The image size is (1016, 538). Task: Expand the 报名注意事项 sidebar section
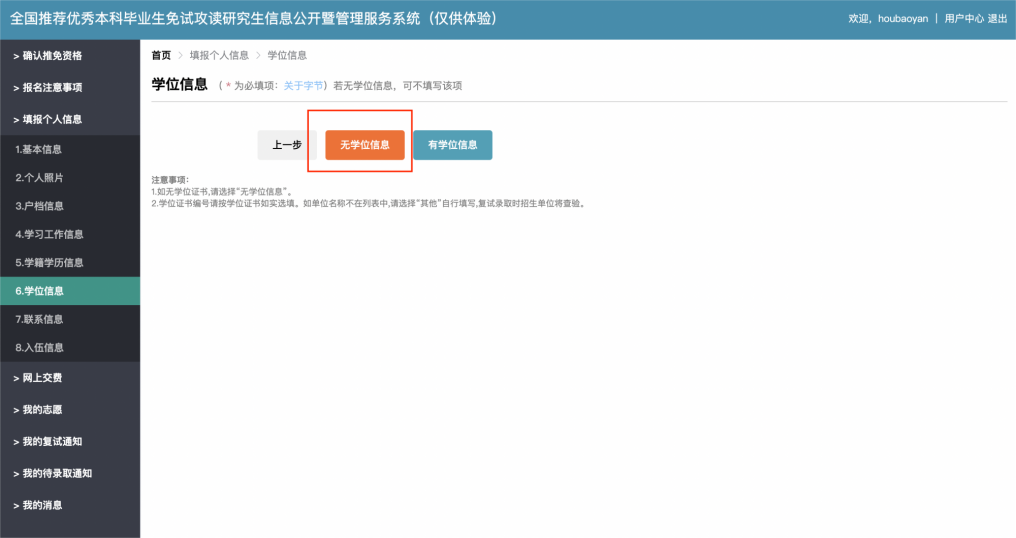pyautogui.click(x=69, y=88)
